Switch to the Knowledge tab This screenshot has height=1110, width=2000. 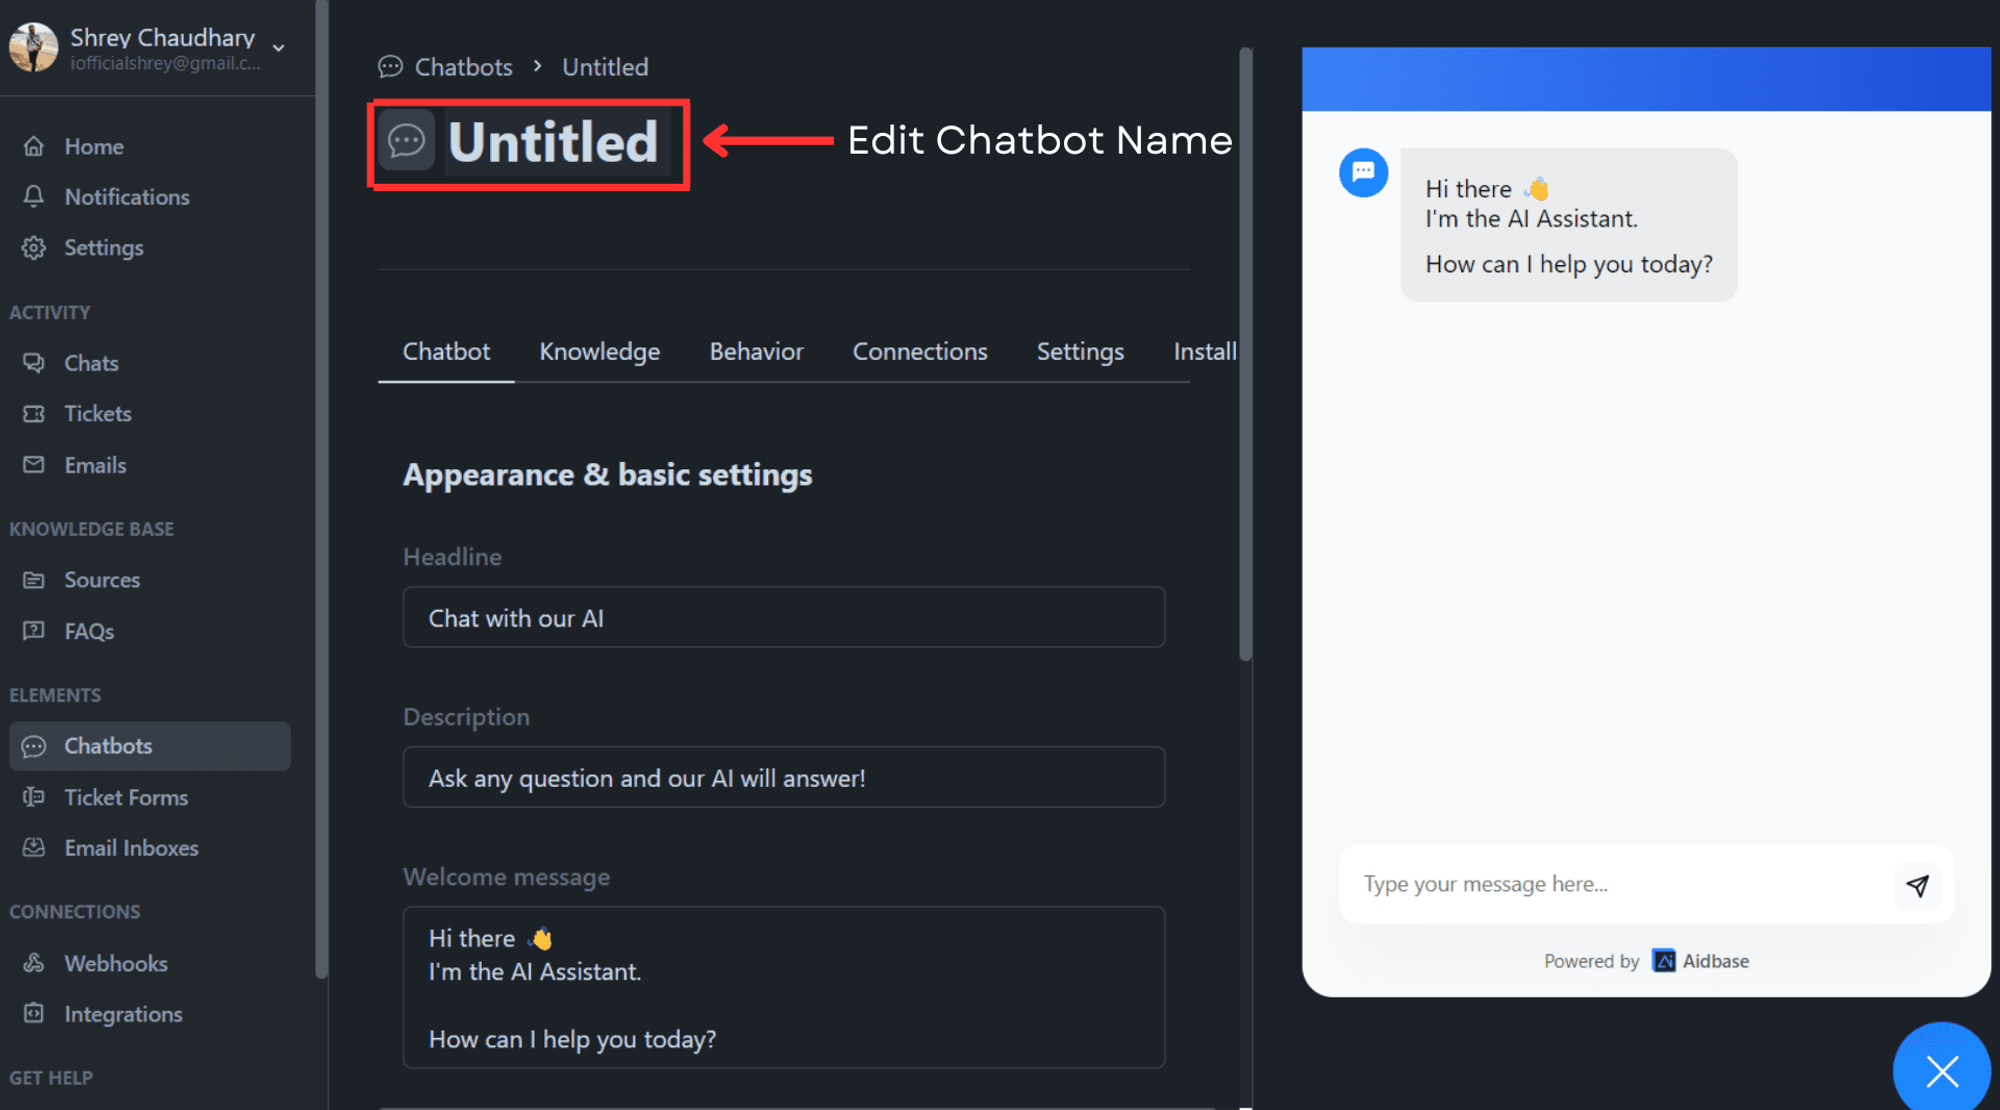click(599, 351)
